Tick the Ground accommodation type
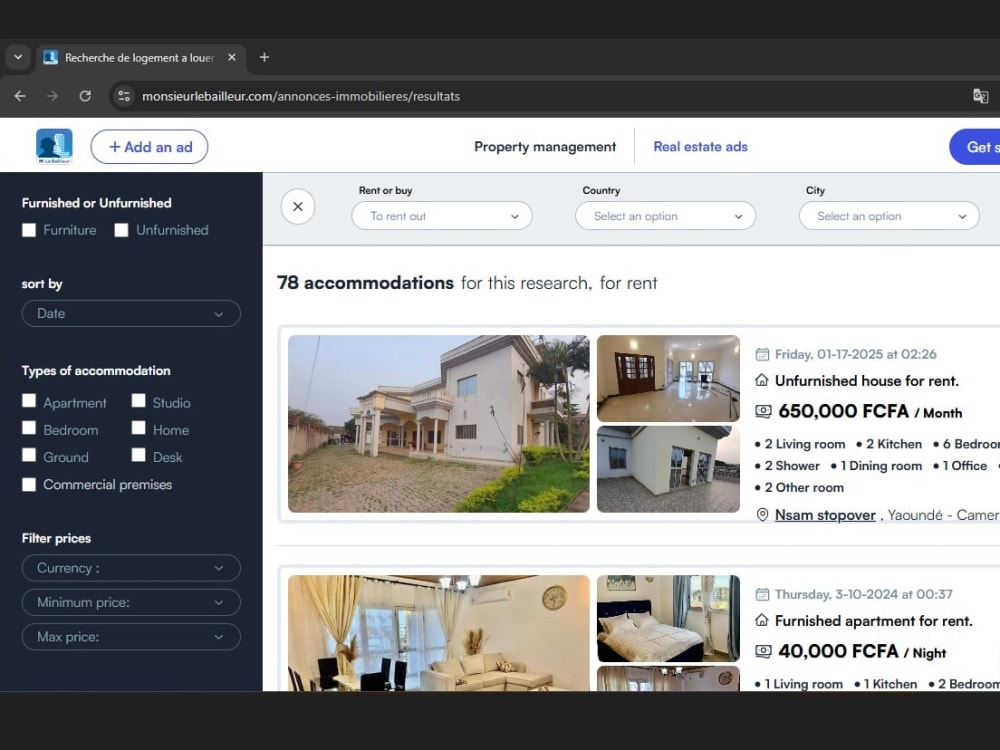 (x=29, y=455)
